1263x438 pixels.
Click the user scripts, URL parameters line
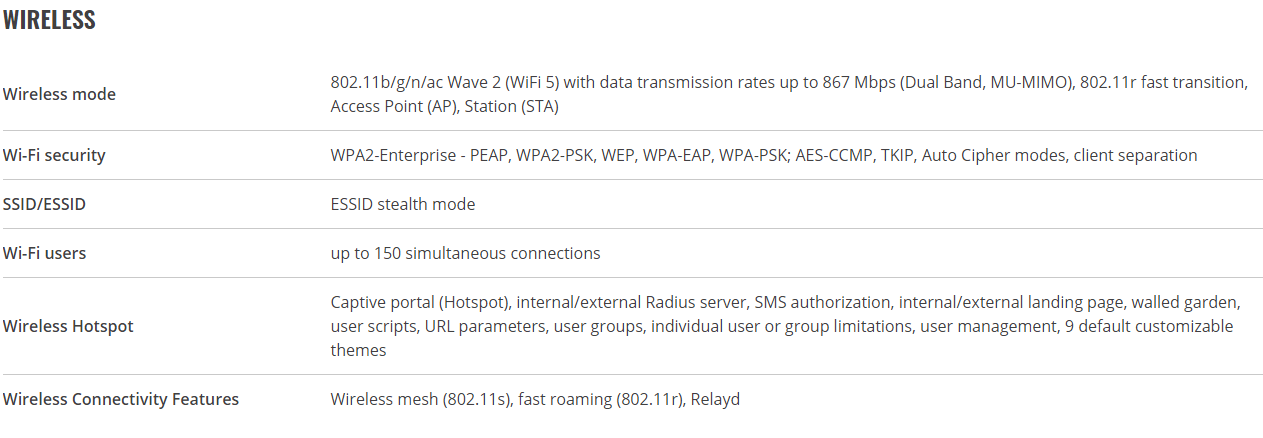click(782, 326)
